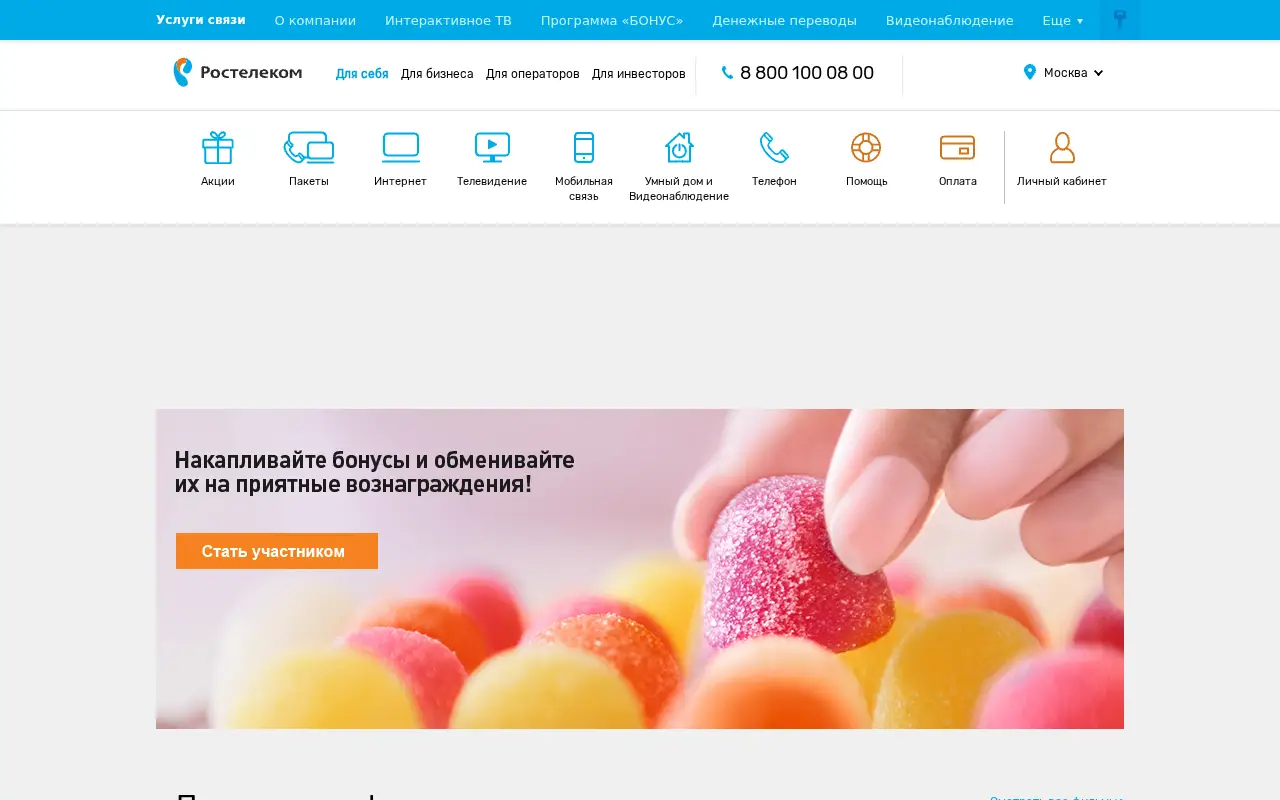Open the Интернет laptop icon
1280x800 pixels.
[400, 148]
